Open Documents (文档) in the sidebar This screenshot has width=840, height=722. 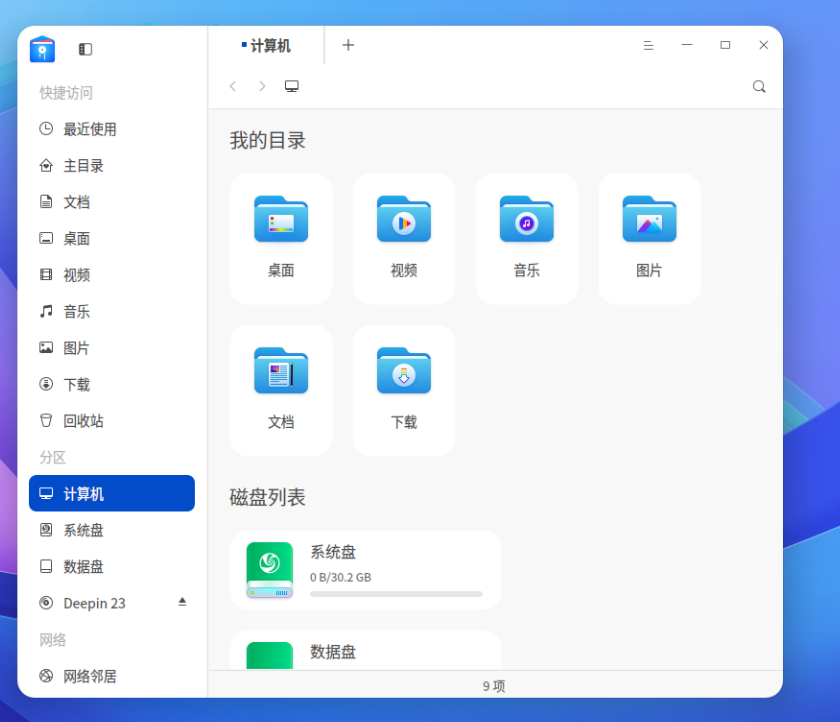[x=112, y=202]
